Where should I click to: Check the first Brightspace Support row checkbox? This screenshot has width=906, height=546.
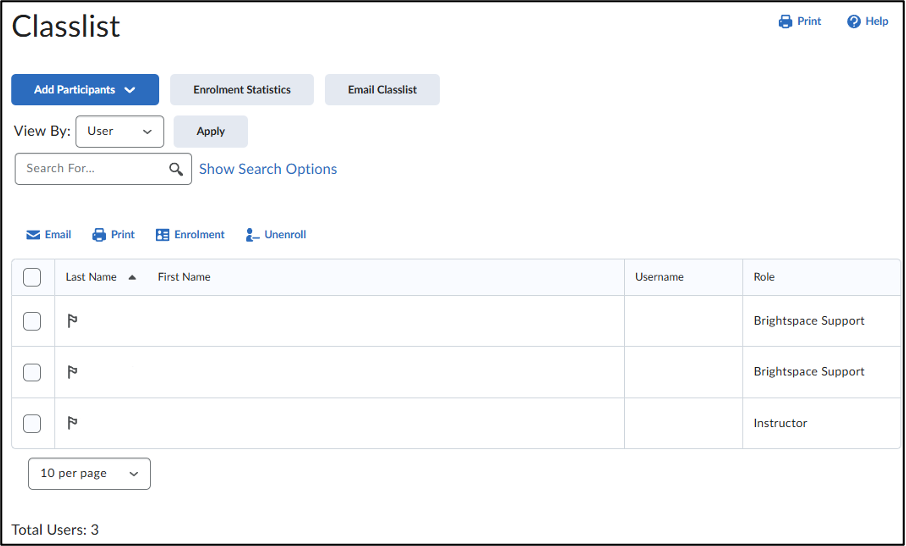[x=32, y=321]
